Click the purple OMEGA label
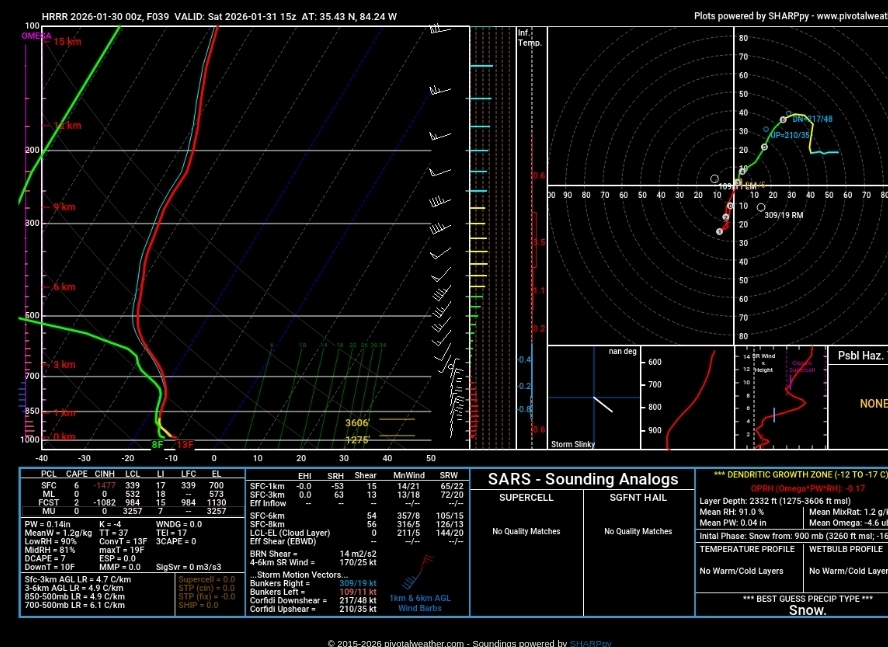Screen dimensions: 888x647 pyautogui.click(x=36, y=36)
